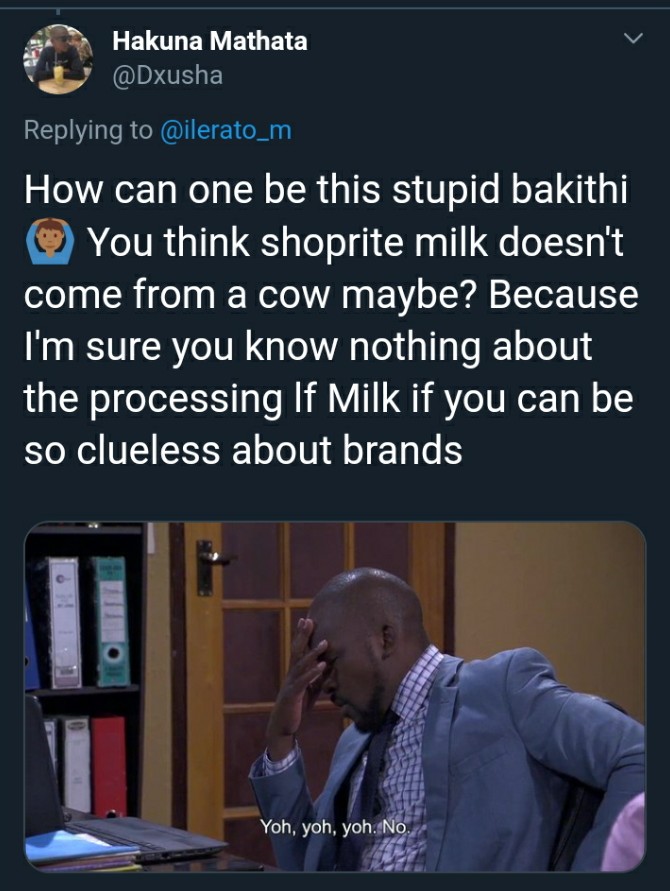The image size is (670, 891).
Task: Click the tweet's first line "How can one"
Action: click(138, 190)
